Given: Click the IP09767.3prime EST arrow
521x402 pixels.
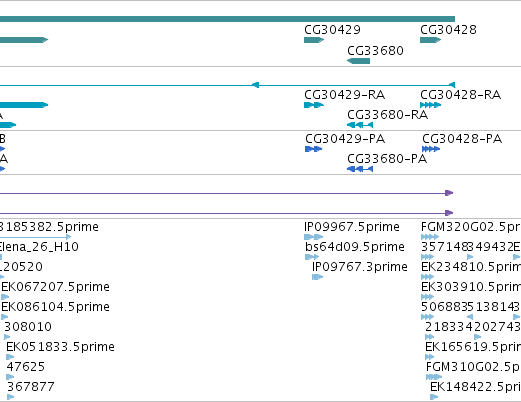Looking at the screenshot, I should pos(318,277).
